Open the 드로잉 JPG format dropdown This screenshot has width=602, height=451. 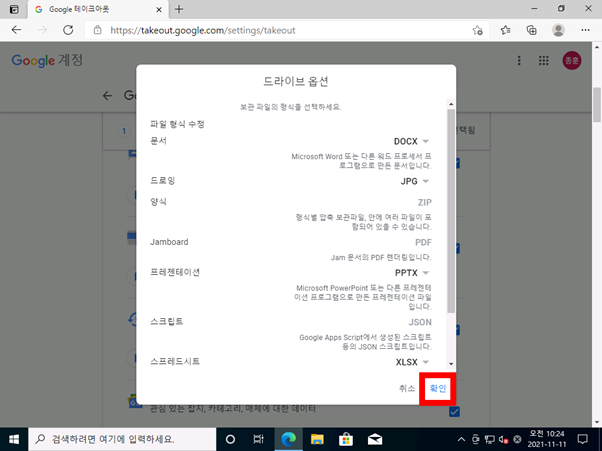415,181
